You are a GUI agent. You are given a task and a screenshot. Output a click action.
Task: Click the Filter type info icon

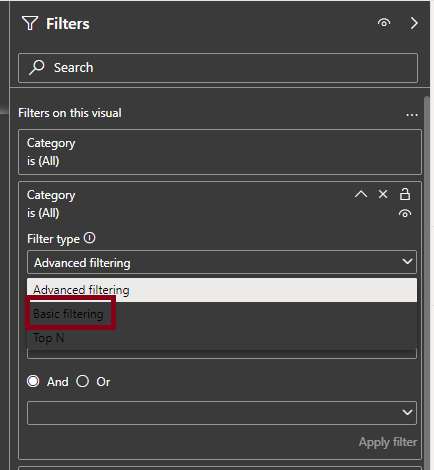click(x=89, y=238)
